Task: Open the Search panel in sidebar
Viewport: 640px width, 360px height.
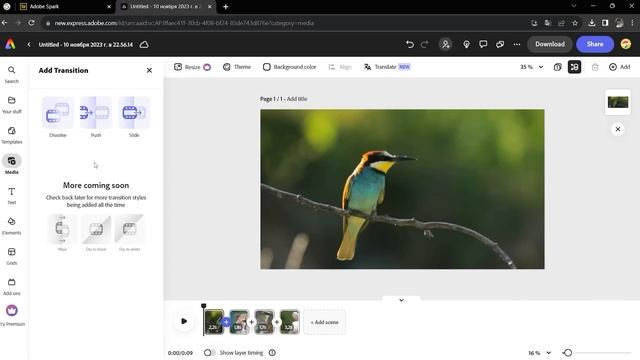Action: click(11, 74)
